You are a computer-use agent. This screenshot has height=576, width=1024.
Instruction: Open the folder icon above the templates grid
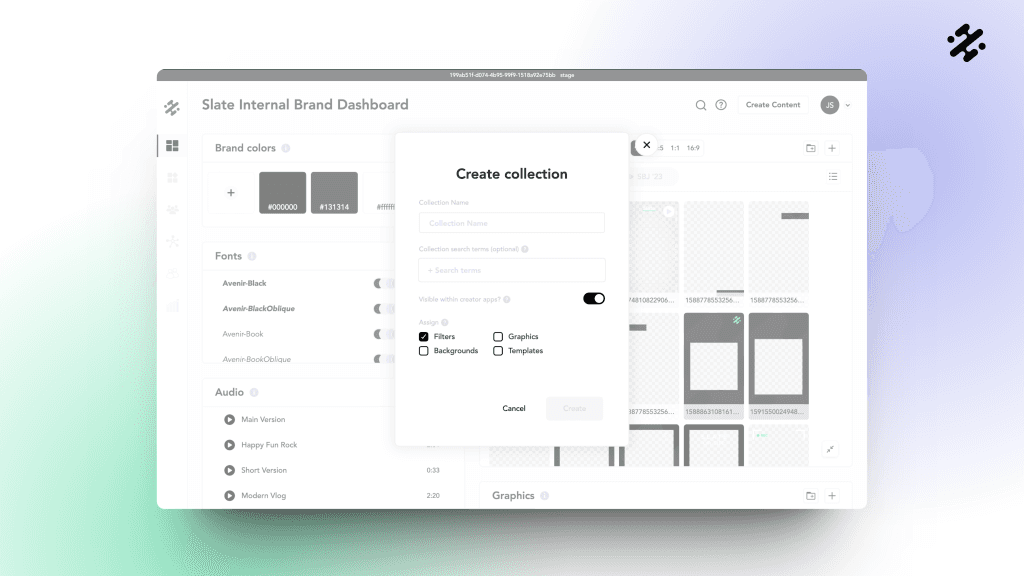point(811,147)
